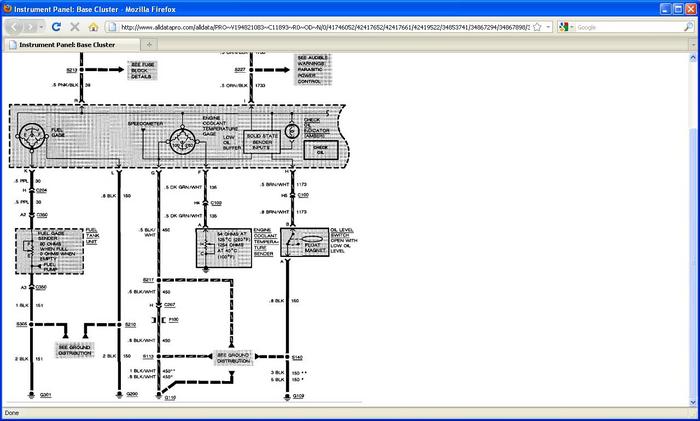Click the splice label 'S113'

[148, 356]
